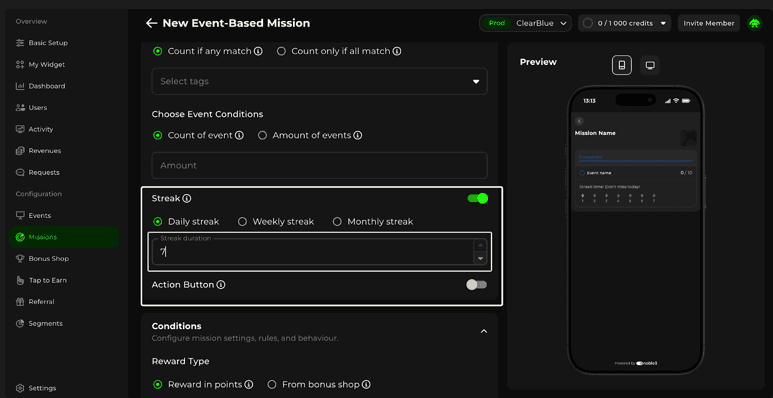Click the My Widget sidebar icon
The width and height of the screenshot is (773, 398).
click(20, 65)
